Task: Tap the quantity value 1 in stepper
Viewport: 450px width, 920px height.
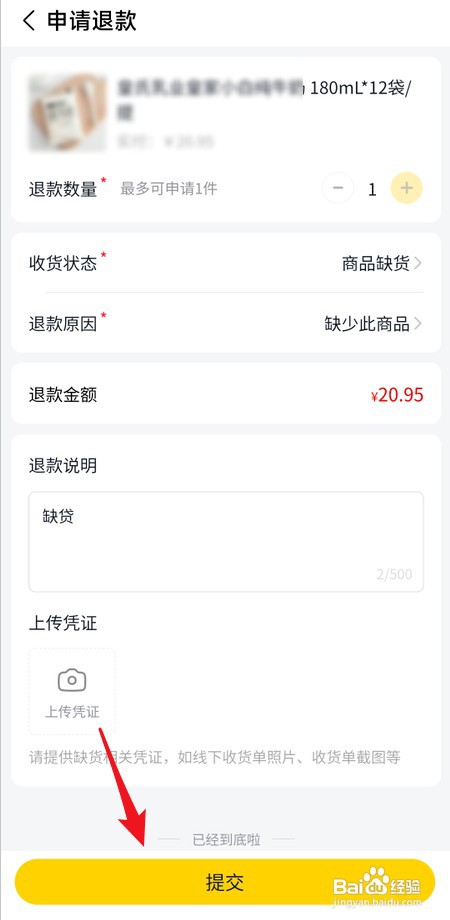Action: pos(372,189)
